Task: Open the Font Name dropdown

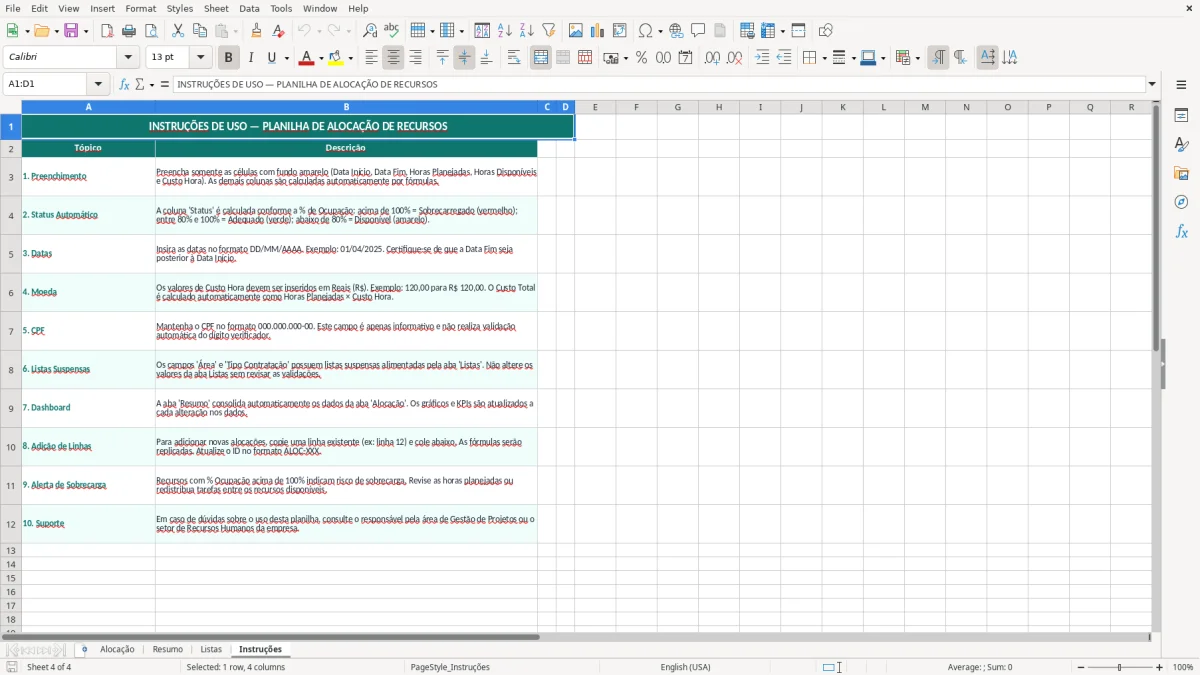Action: pyautogui.click(x=130, y=58)
